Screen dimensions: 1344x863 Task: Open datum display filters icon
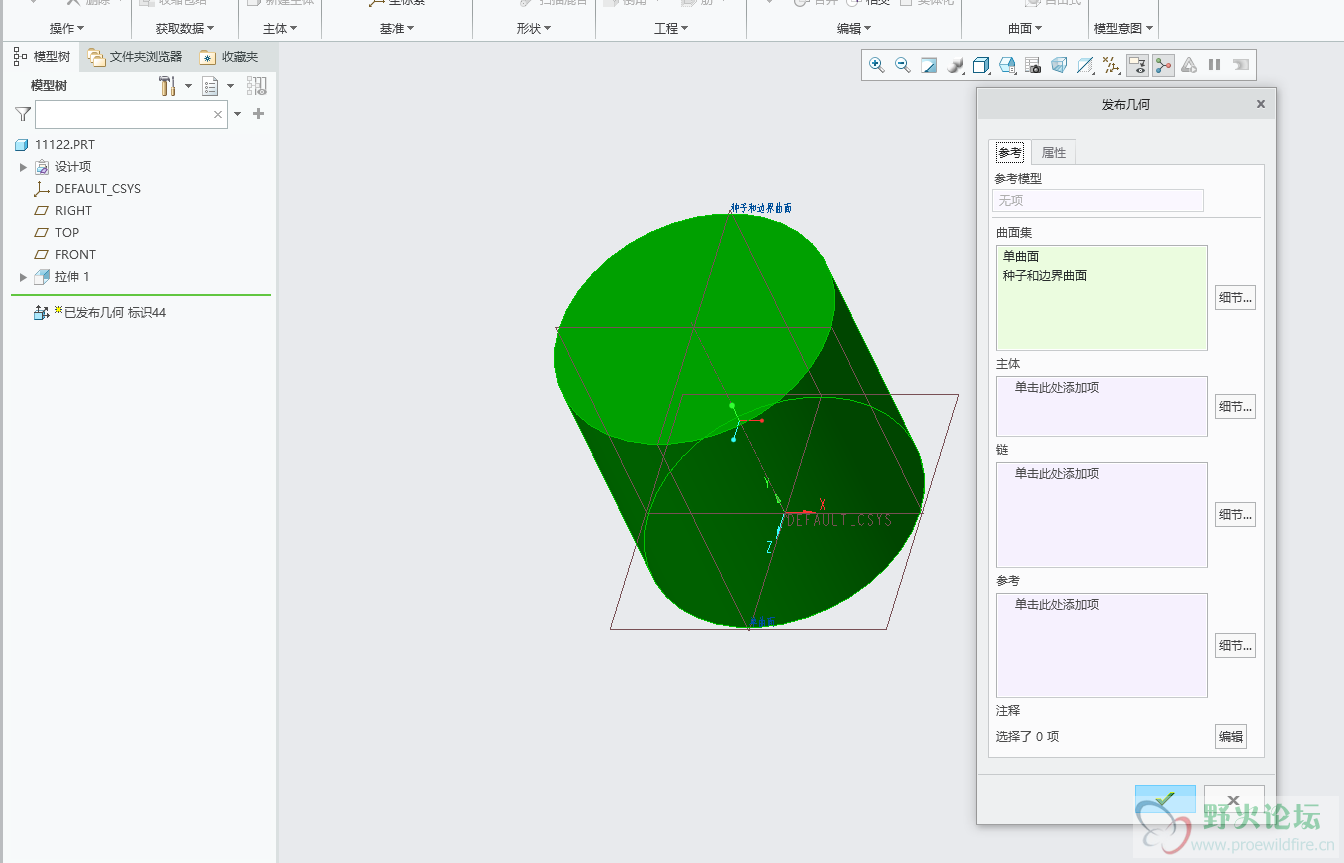click(1111, 65)
